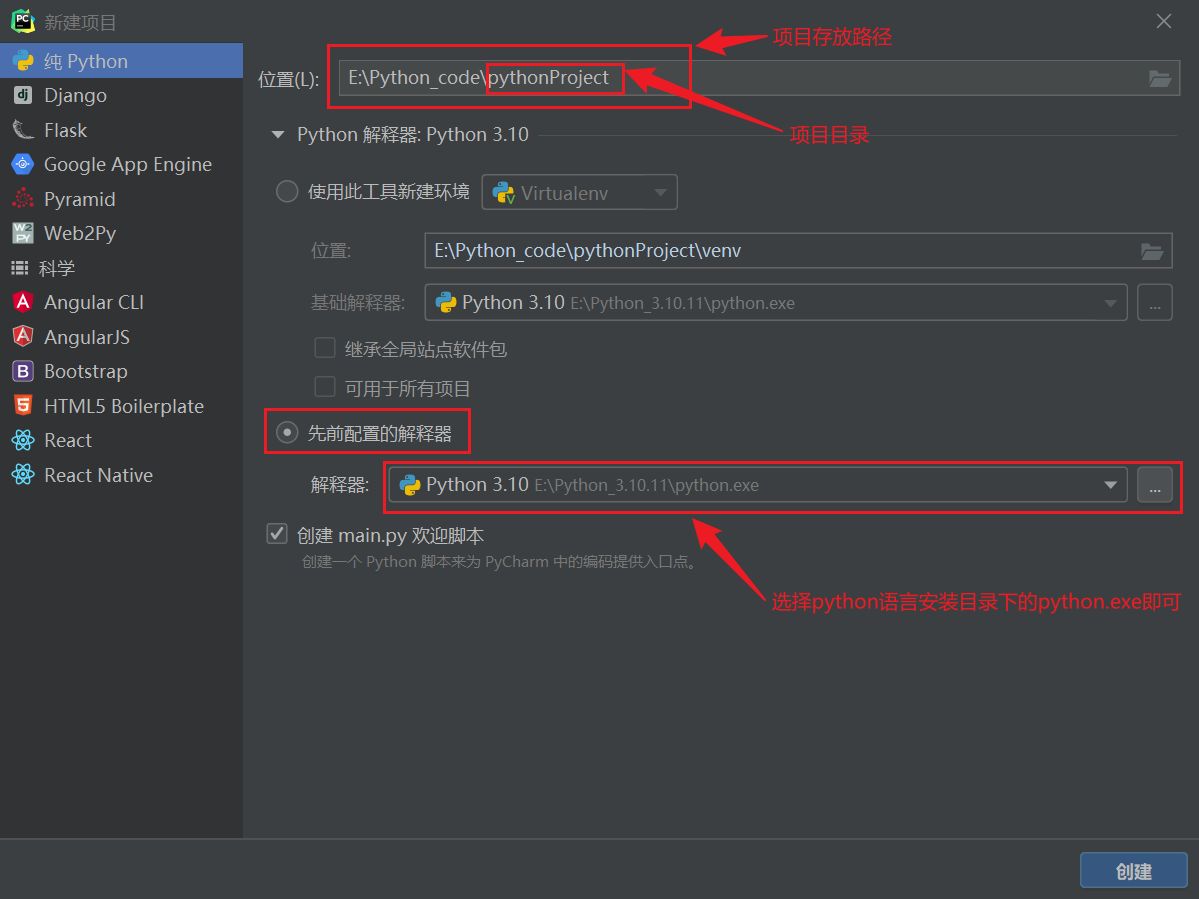This screenshot has height=899, width=1199.
Task: Choose Web2Py project type
Action: (122, 233)
